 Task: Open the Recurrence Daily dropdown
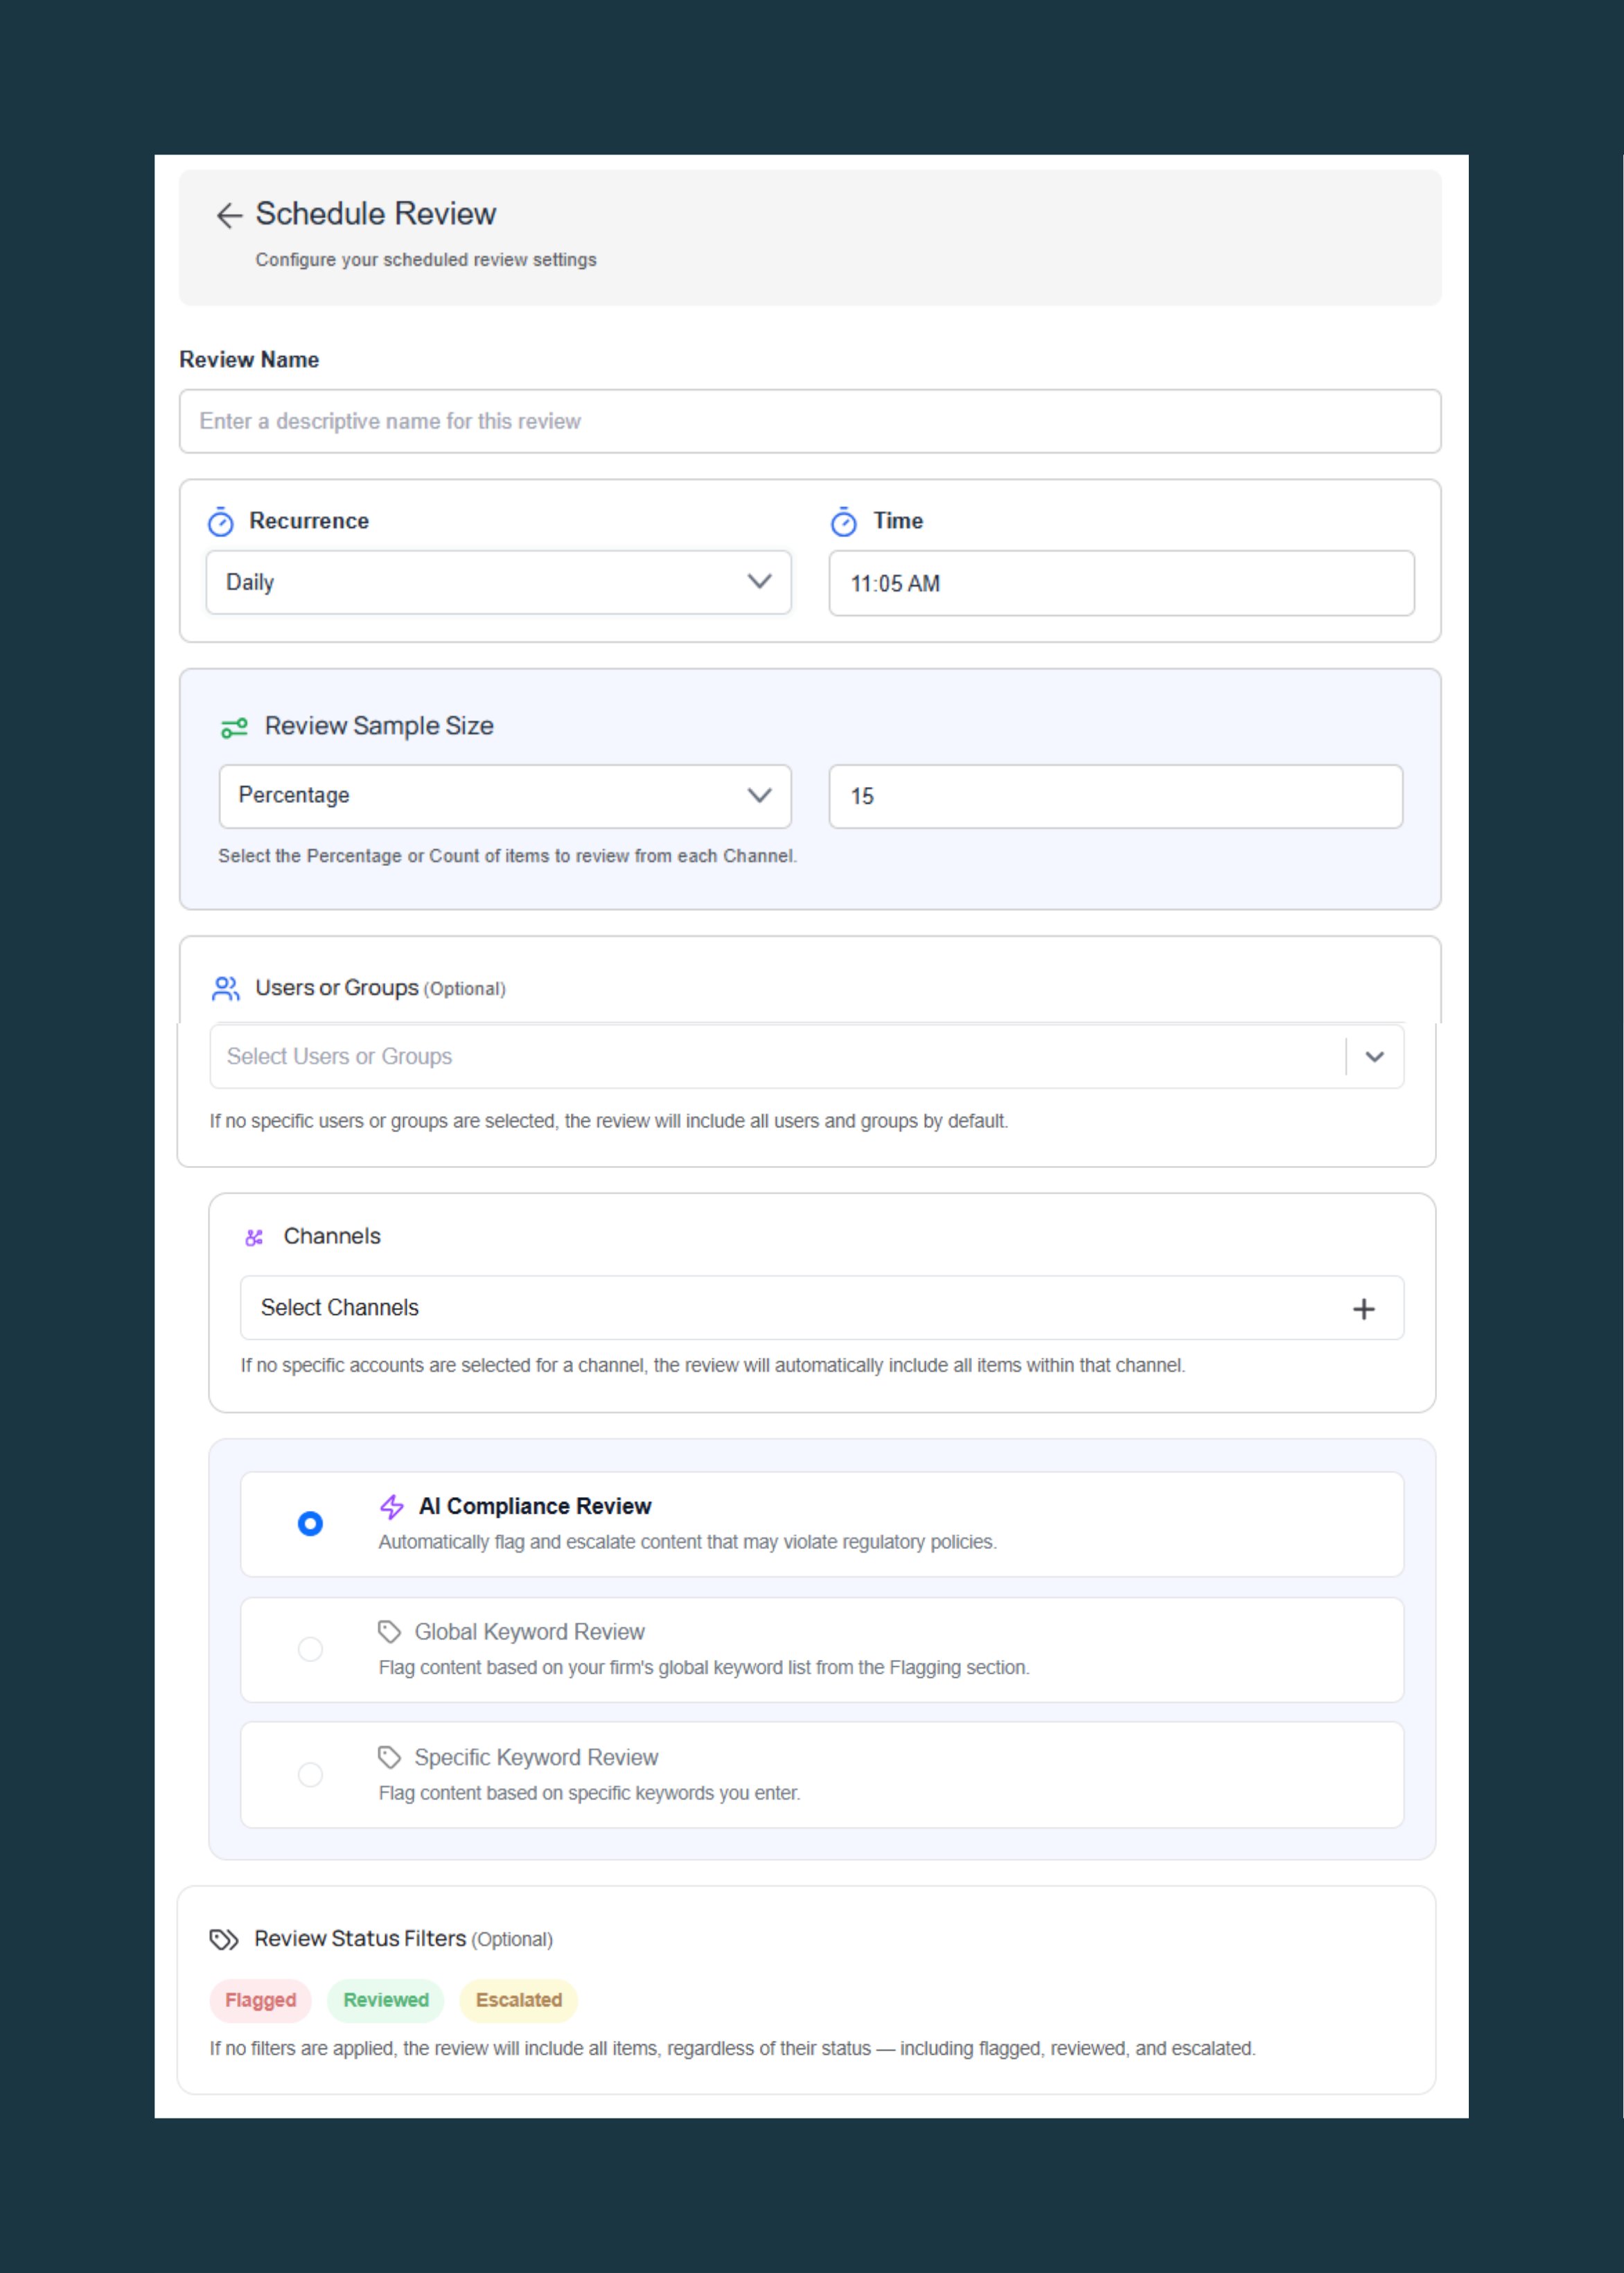[498, 582]
